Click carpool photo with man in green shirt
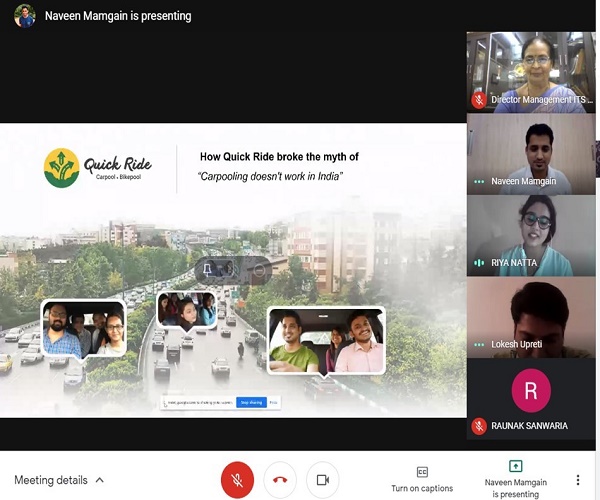The width and height of the screenshot is (600, 500). (x=326, y=340)
